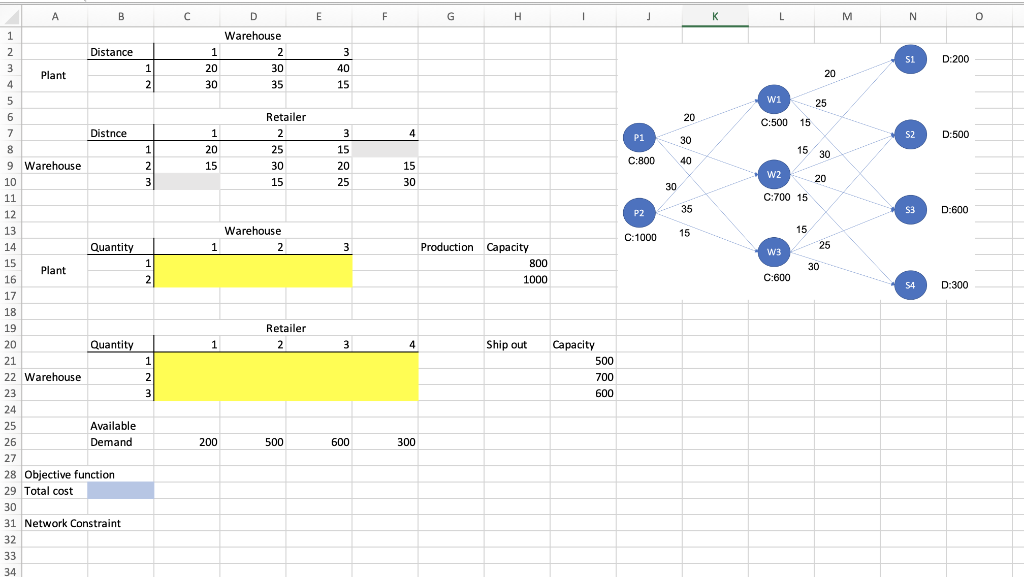Select the Network Constraint label cell

[73, 523]
